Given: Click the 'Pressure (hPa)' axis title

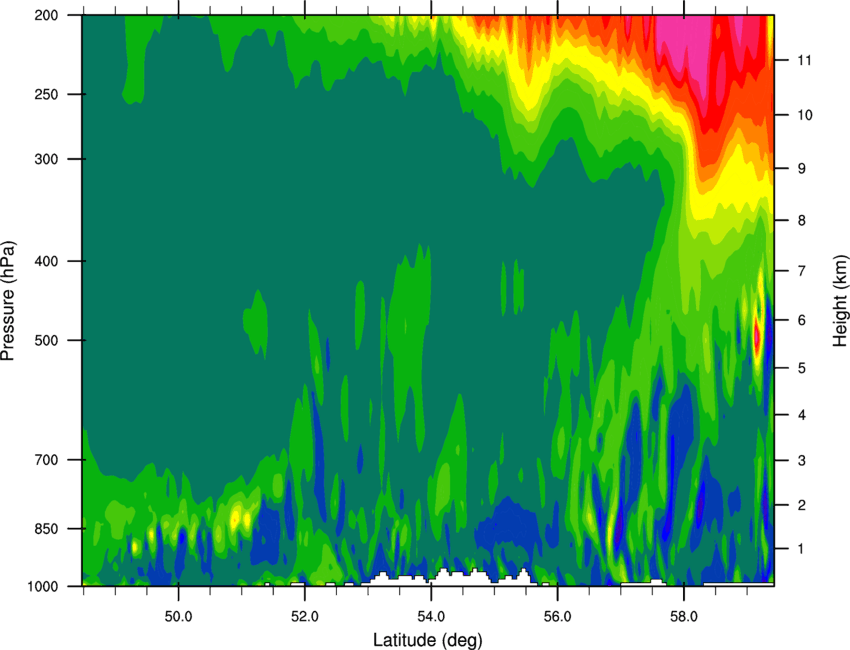Looking at the screenshot, I should coord(8,300).
